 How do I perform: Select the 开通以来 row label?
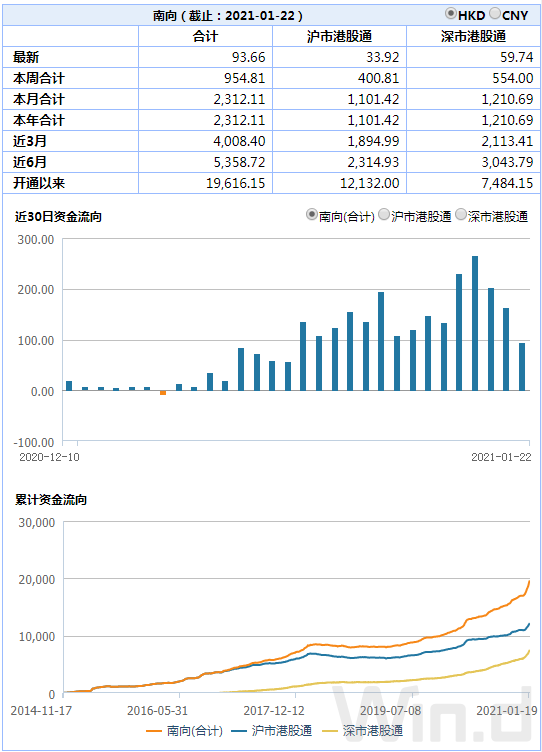point(39,183)
